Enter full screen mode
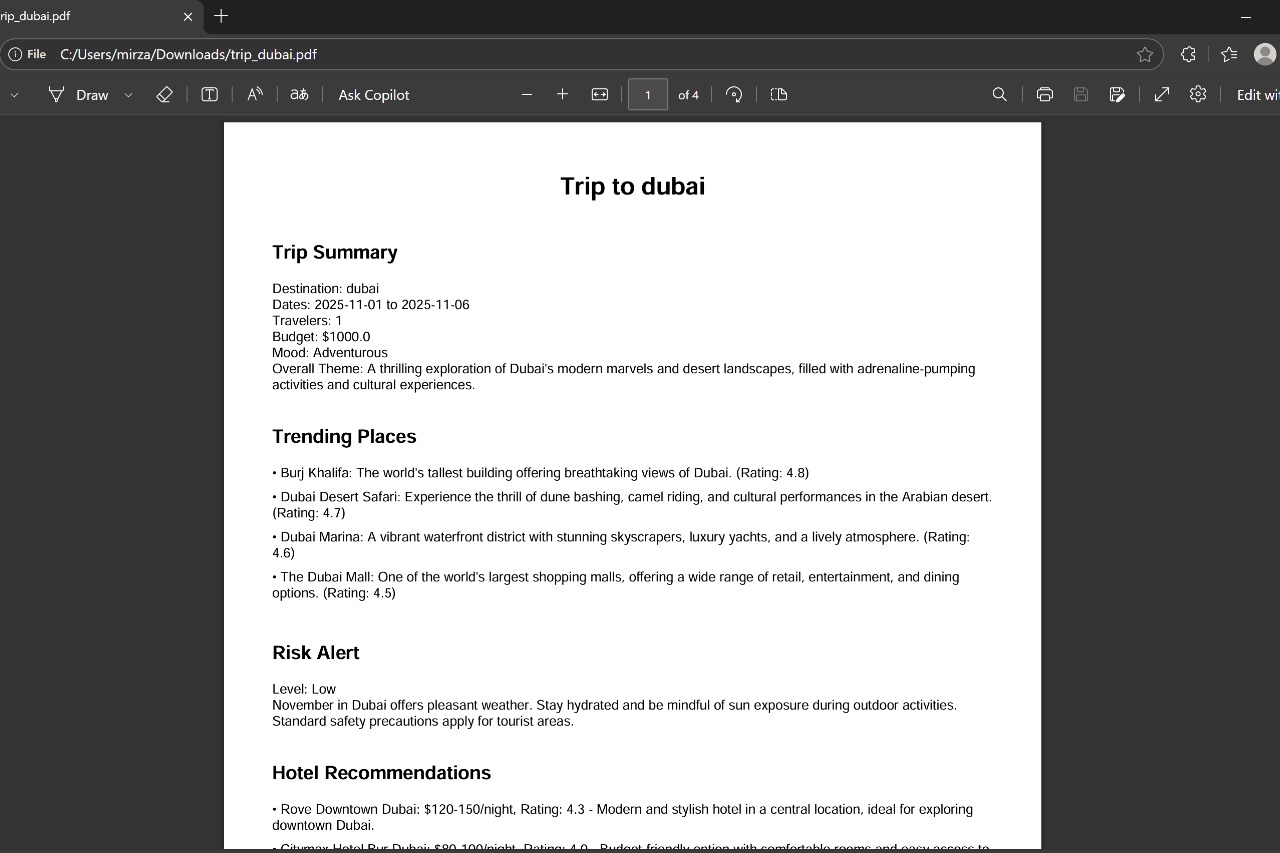Screen dimensions: 1280x853 pos(1162,94)
